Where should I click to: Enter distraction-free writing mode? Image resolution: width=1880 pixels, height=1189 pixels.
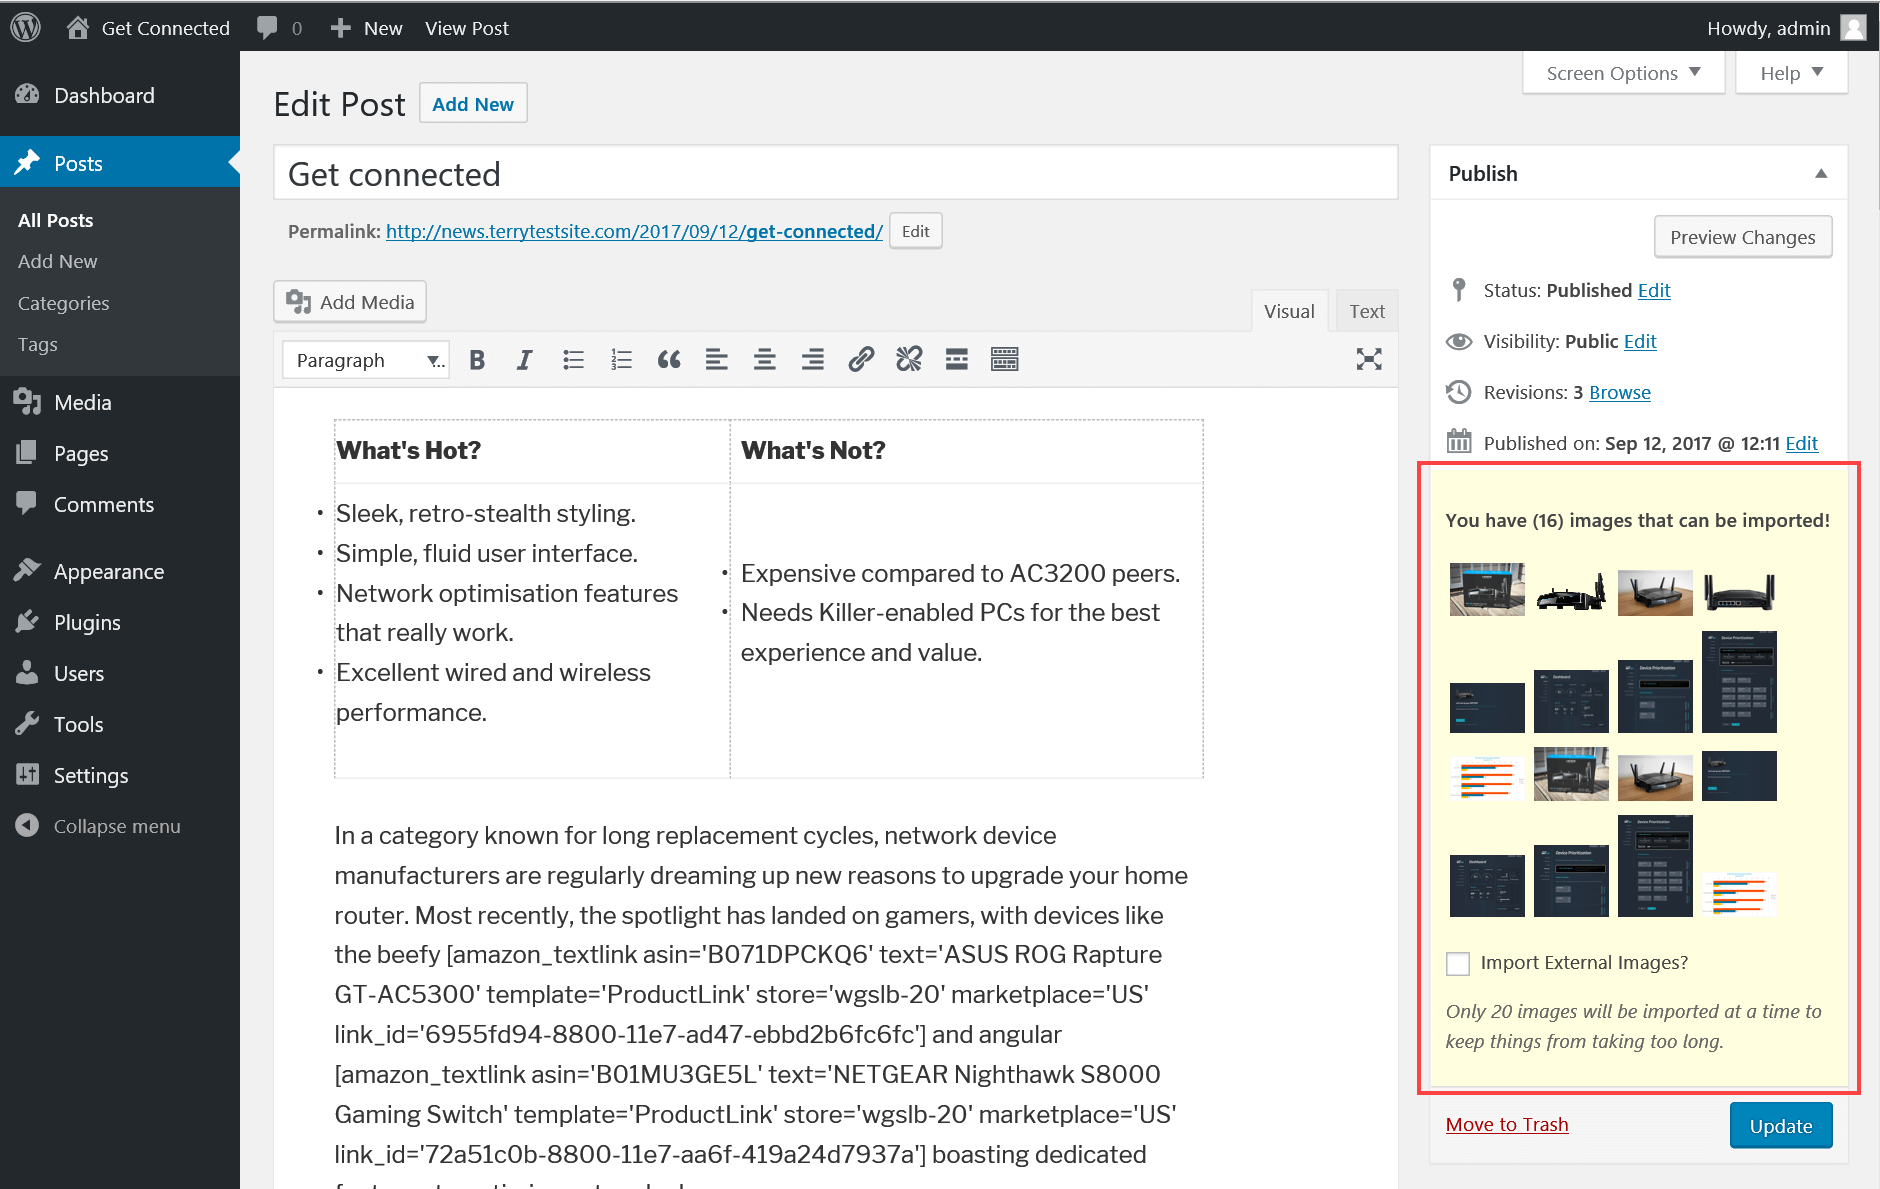click(1369, 360)
